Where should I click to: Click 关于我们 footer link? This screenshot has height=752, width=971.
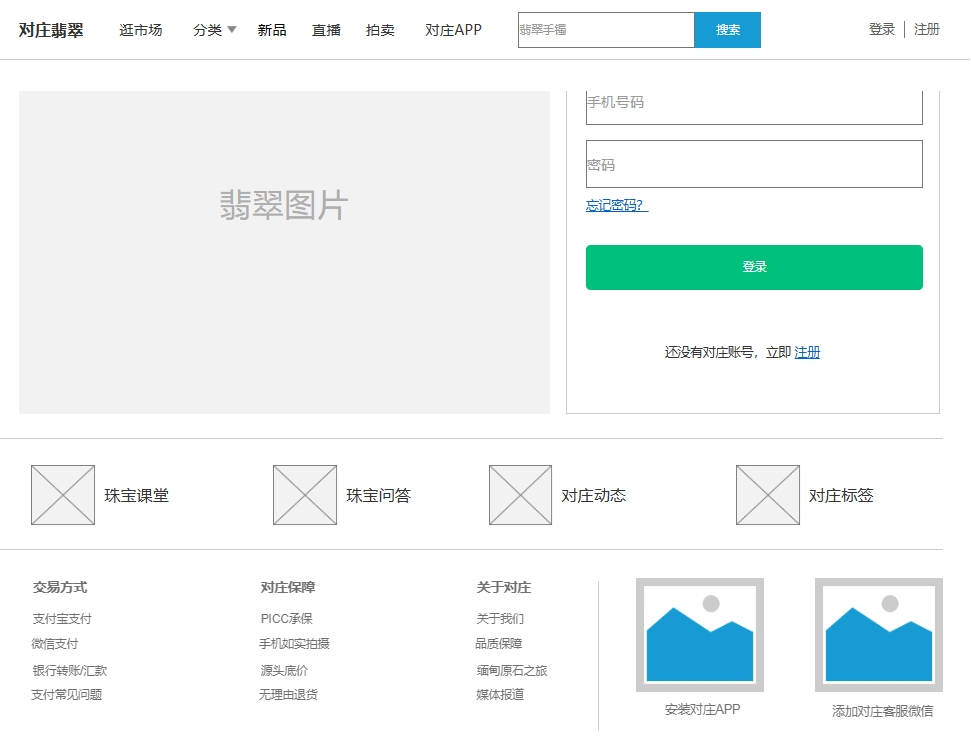click(x=500, y=619)
